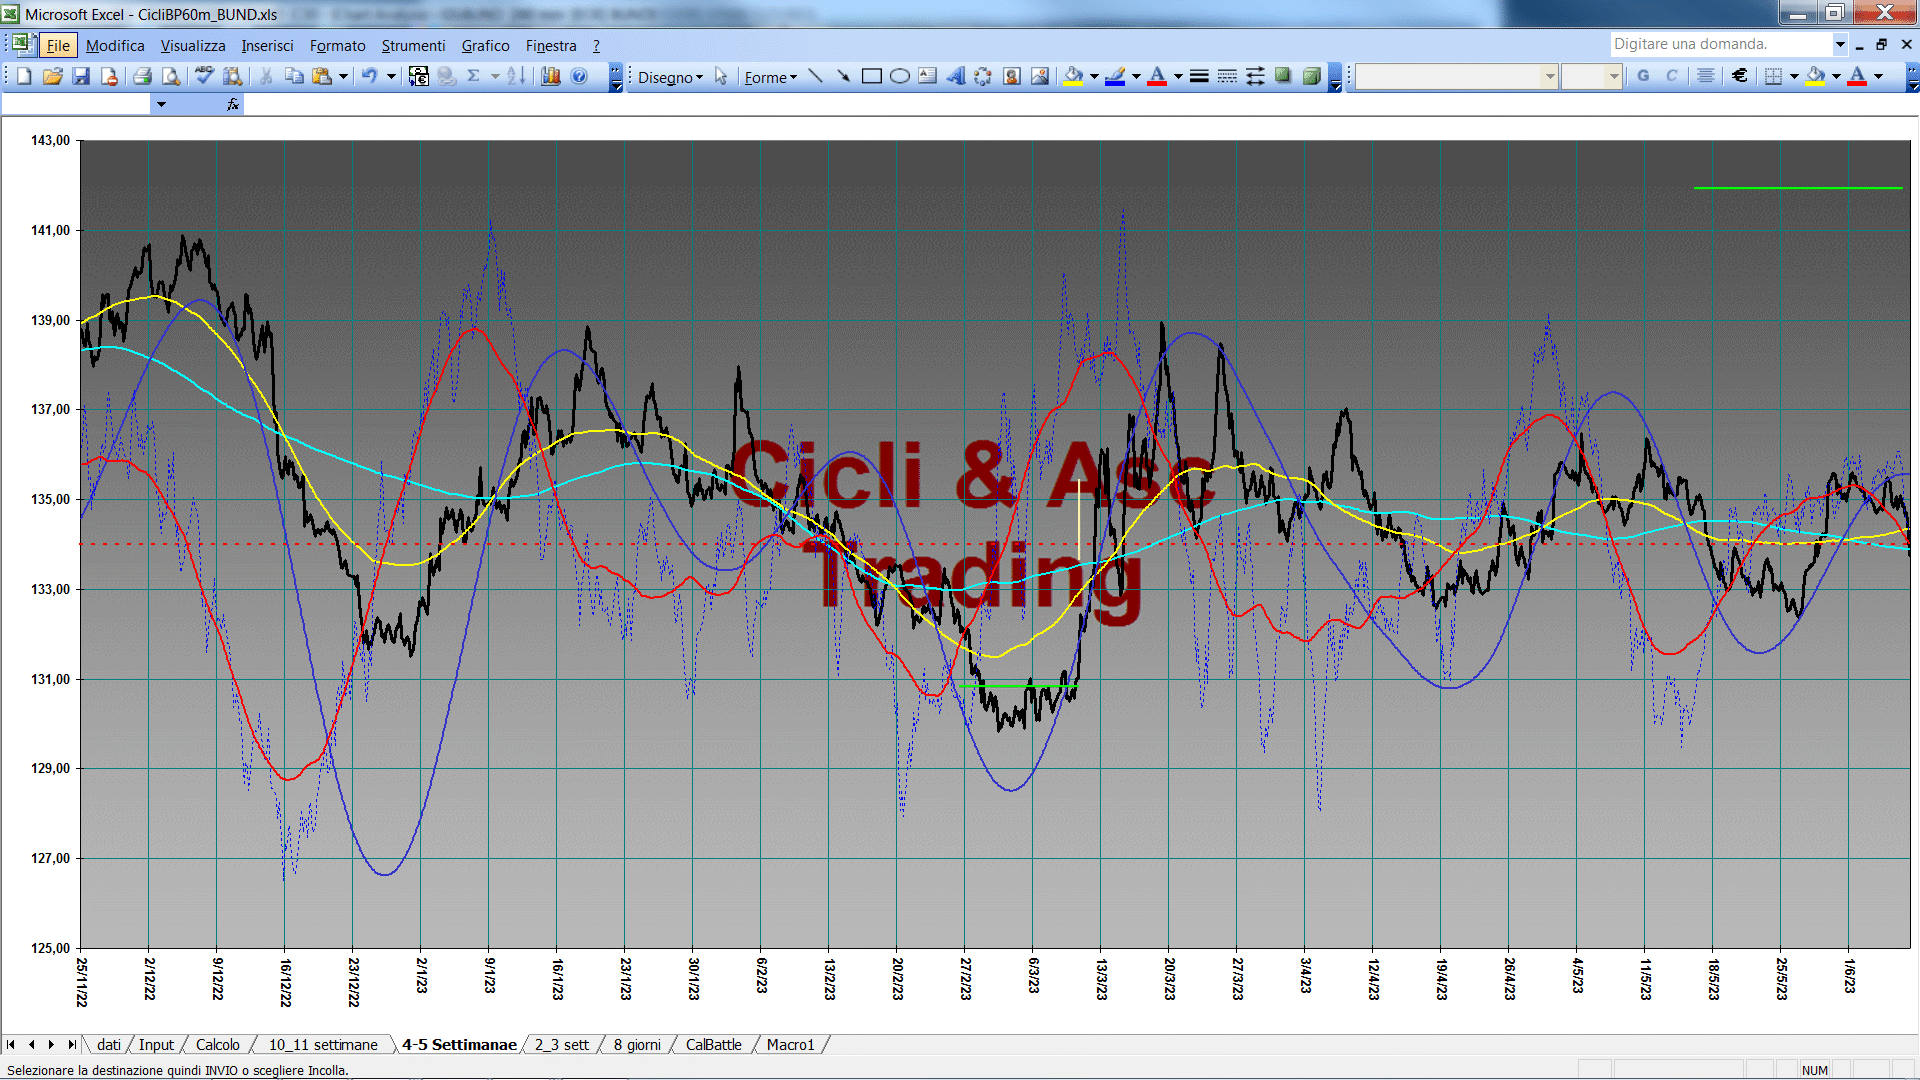The height and width of the screenshot is (1080, 1920).
Task: Open the Visualizza menu
Action: click(x=193, y=46)
